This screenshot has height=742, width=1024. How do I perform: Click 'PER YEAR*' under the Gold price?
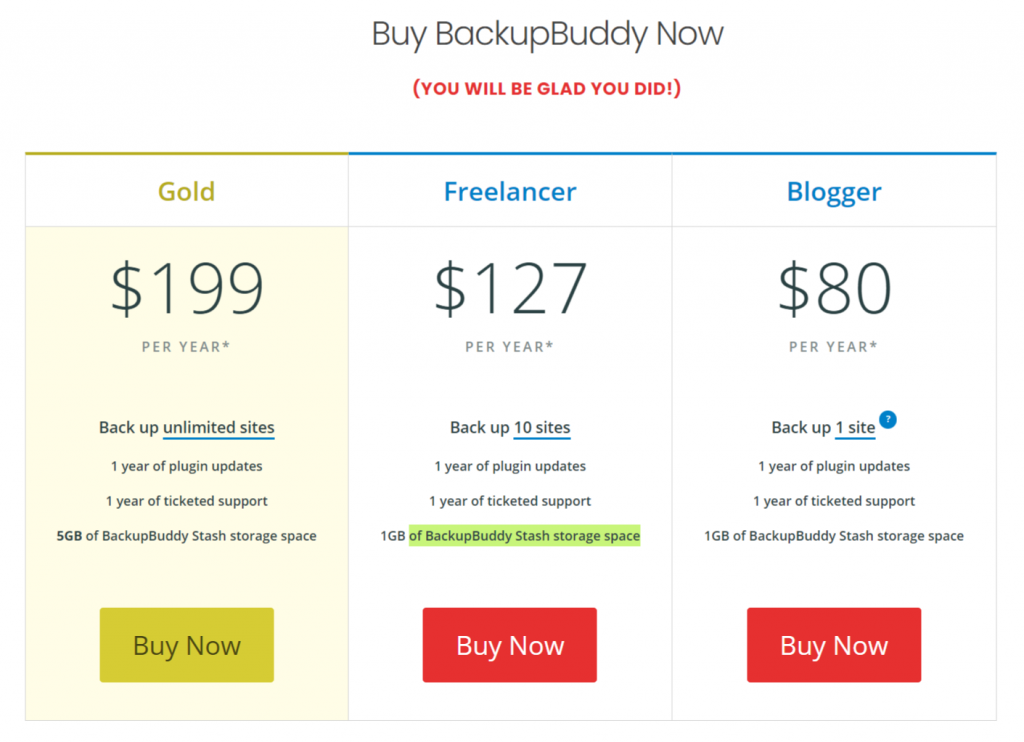[x=186, y=347]
